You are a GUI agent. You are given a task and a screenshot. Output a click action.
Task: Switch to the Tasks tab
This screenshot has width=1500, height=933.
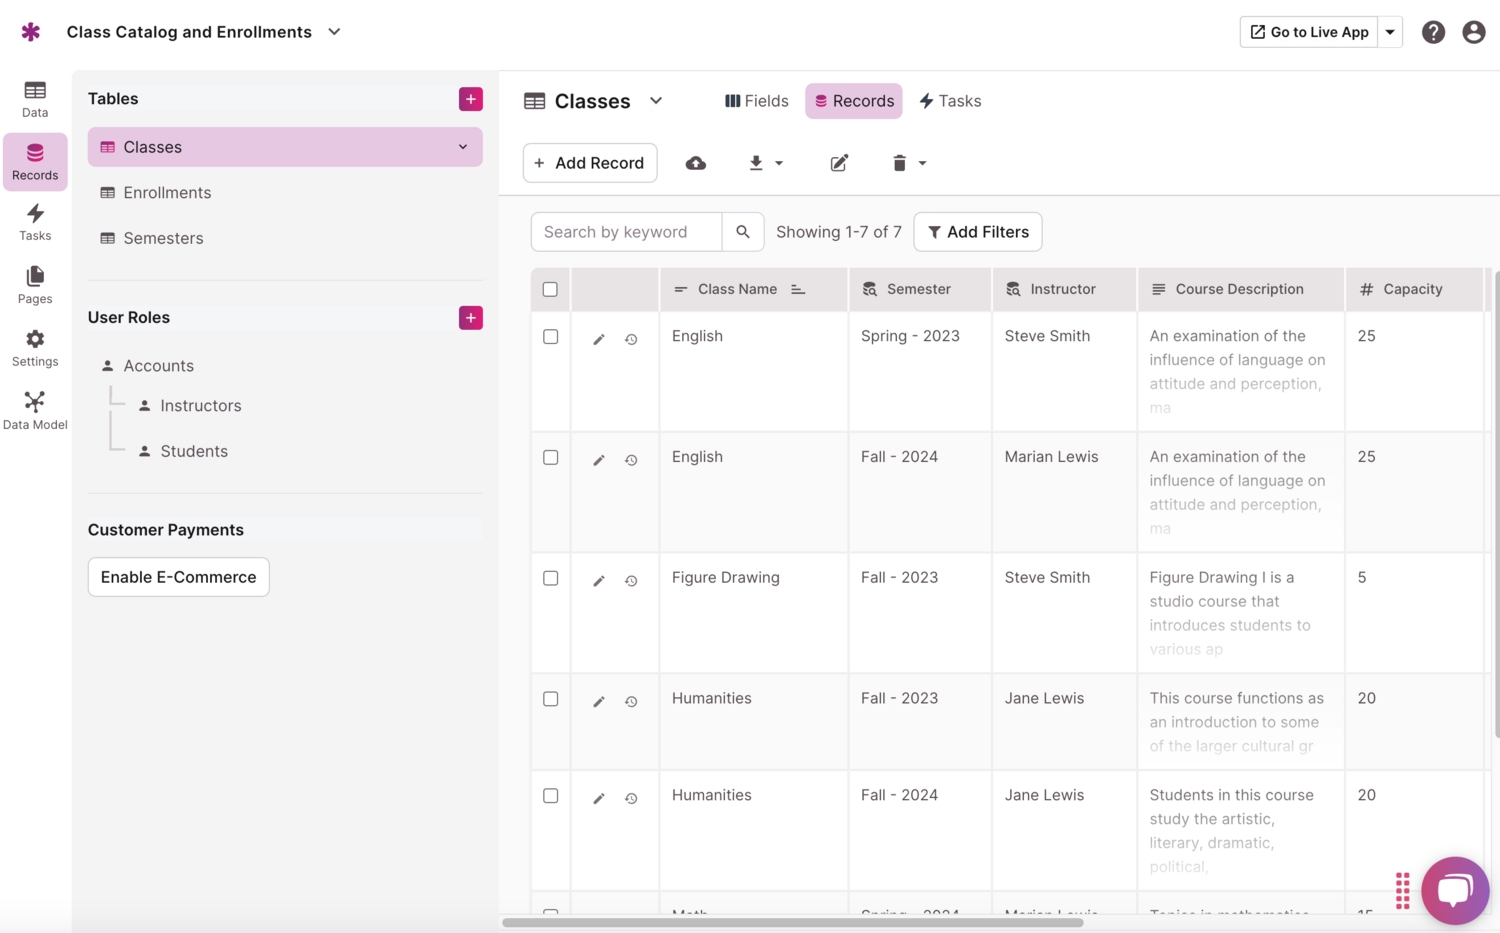[950, 101]
